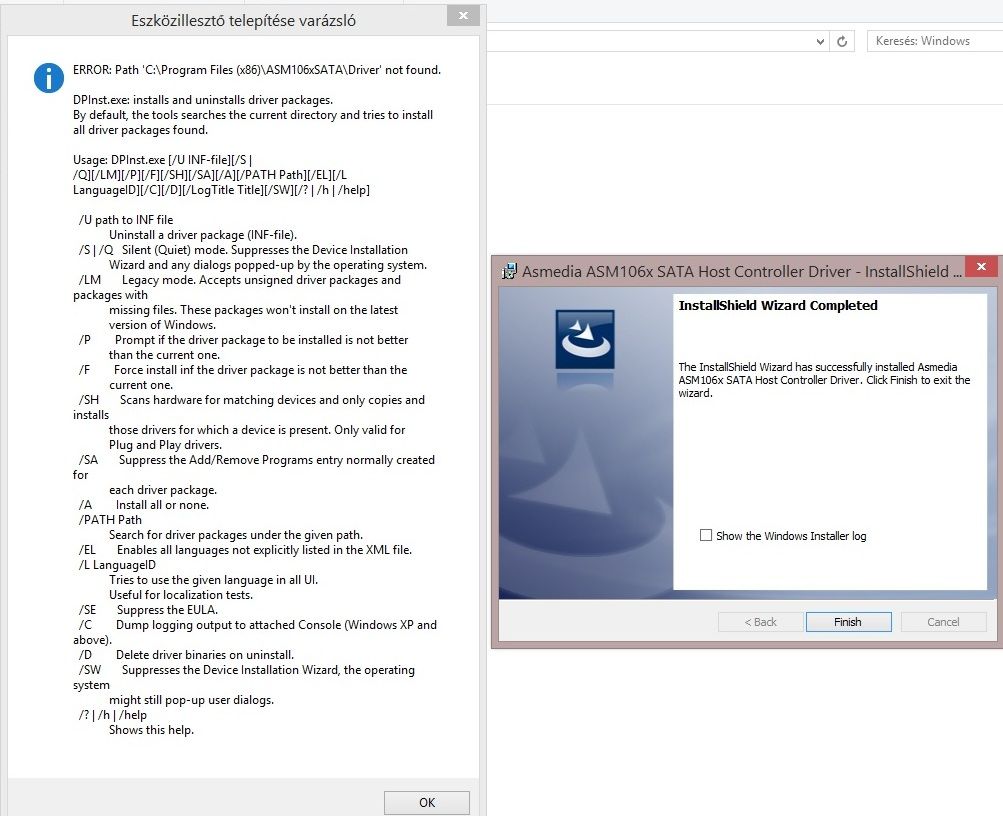Refresh the Explorer address bar
Image resolution: width=1003 pixels, height=816 pixels.
842,41
